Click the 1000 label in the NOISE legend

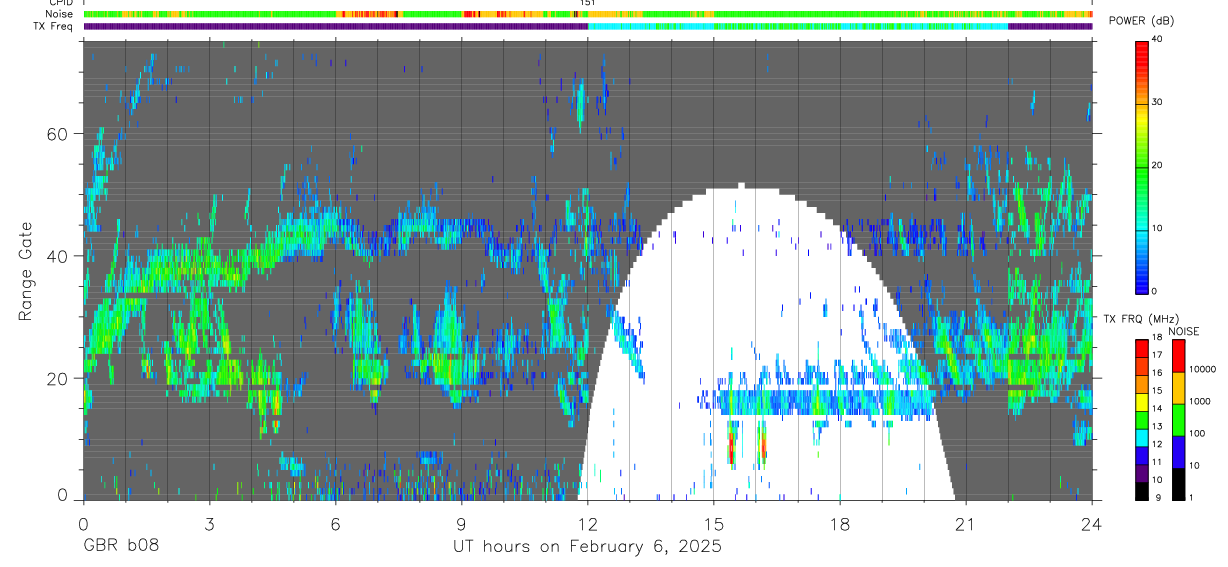pyautogui.click(x=1199, y=401)
